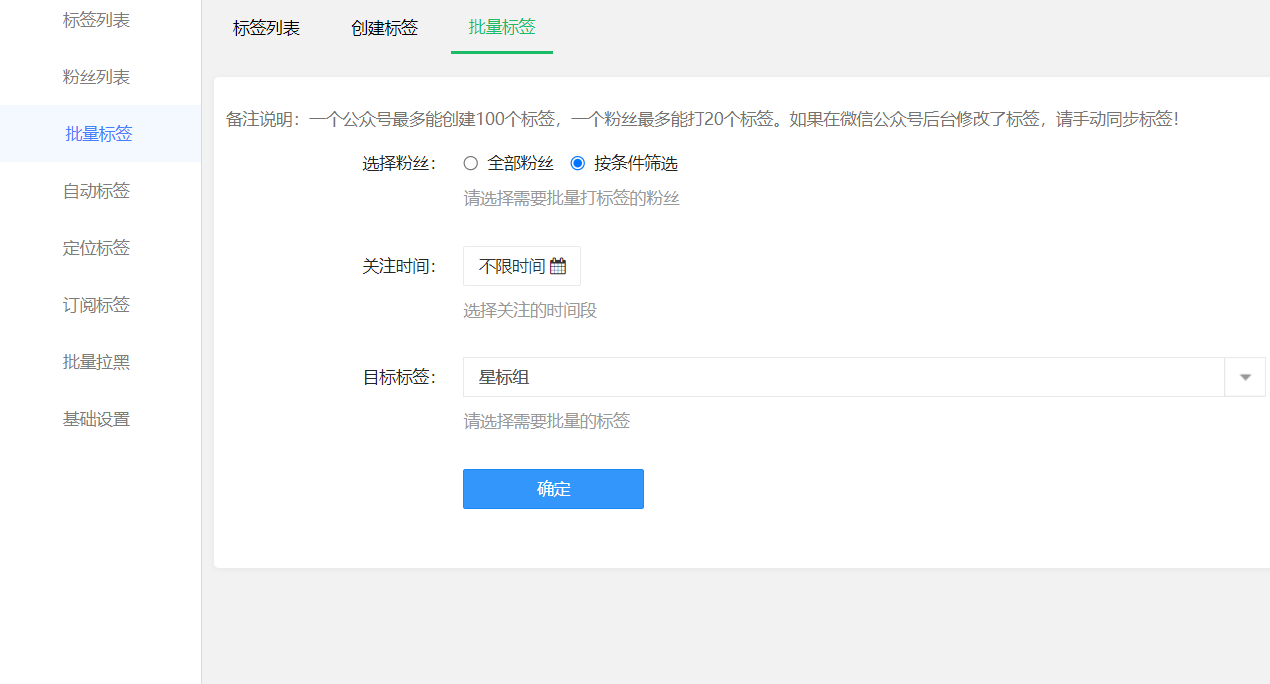Click the hint 选择关注的时间段

[x=530, y=311]
